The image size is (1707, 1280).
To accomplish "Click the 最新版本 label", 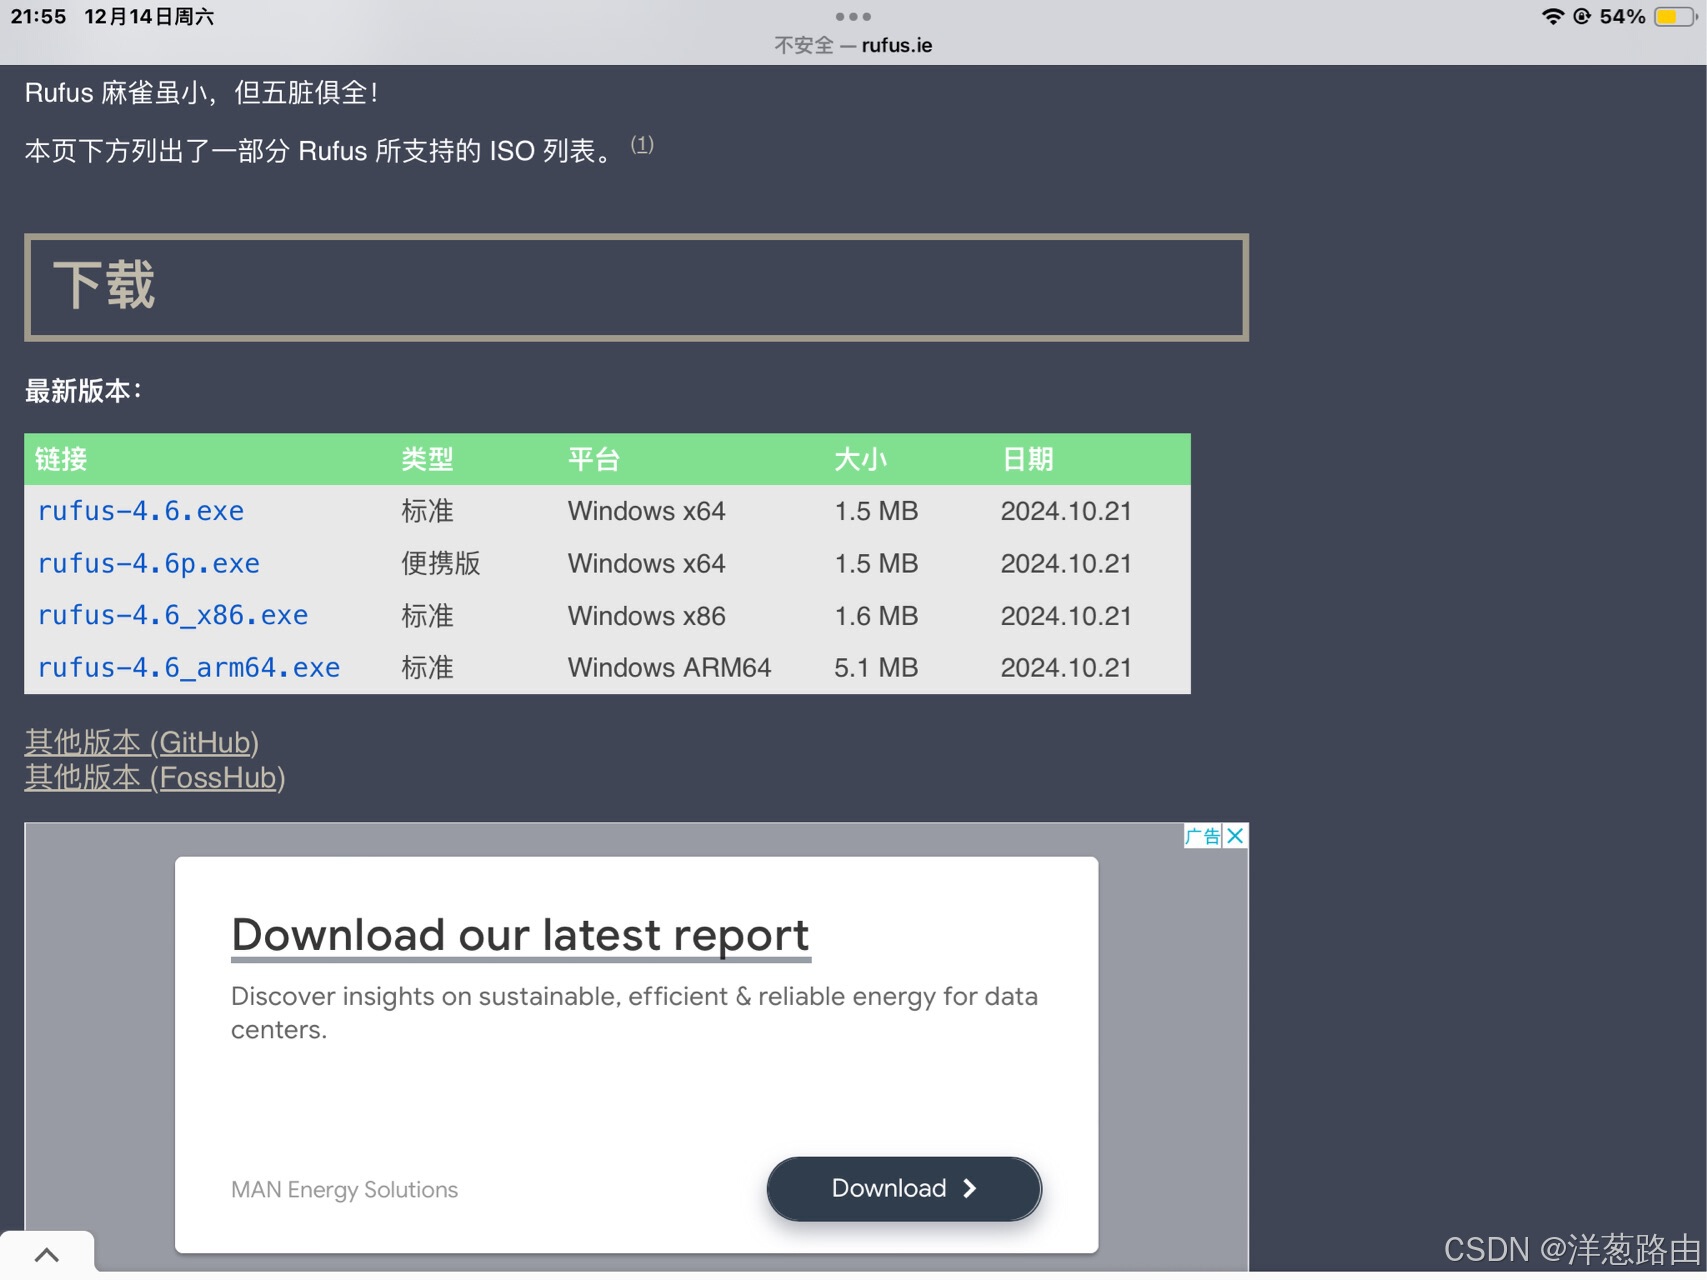I will click(83, 391).
